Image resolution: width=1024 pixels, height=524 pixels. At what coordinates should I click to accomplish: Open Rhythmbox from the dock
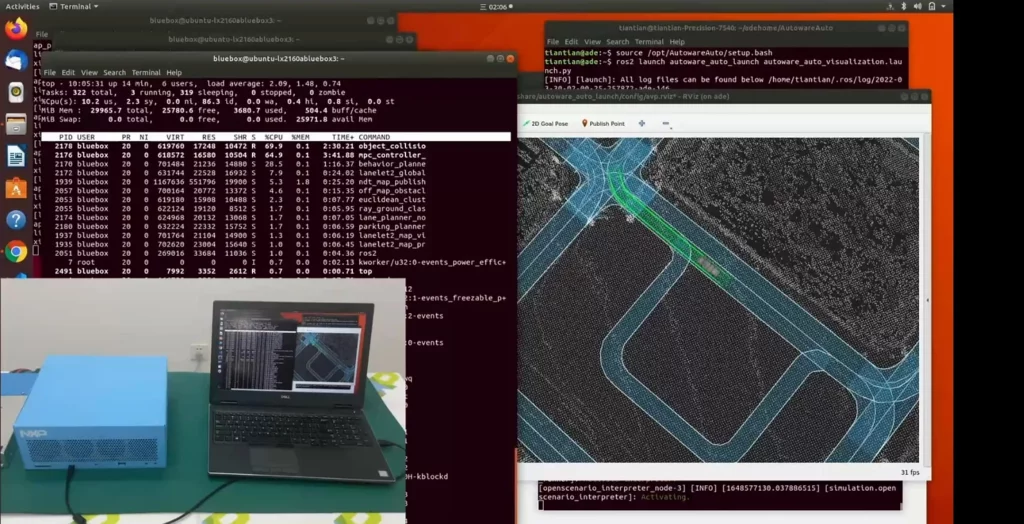tap(16, 92)
